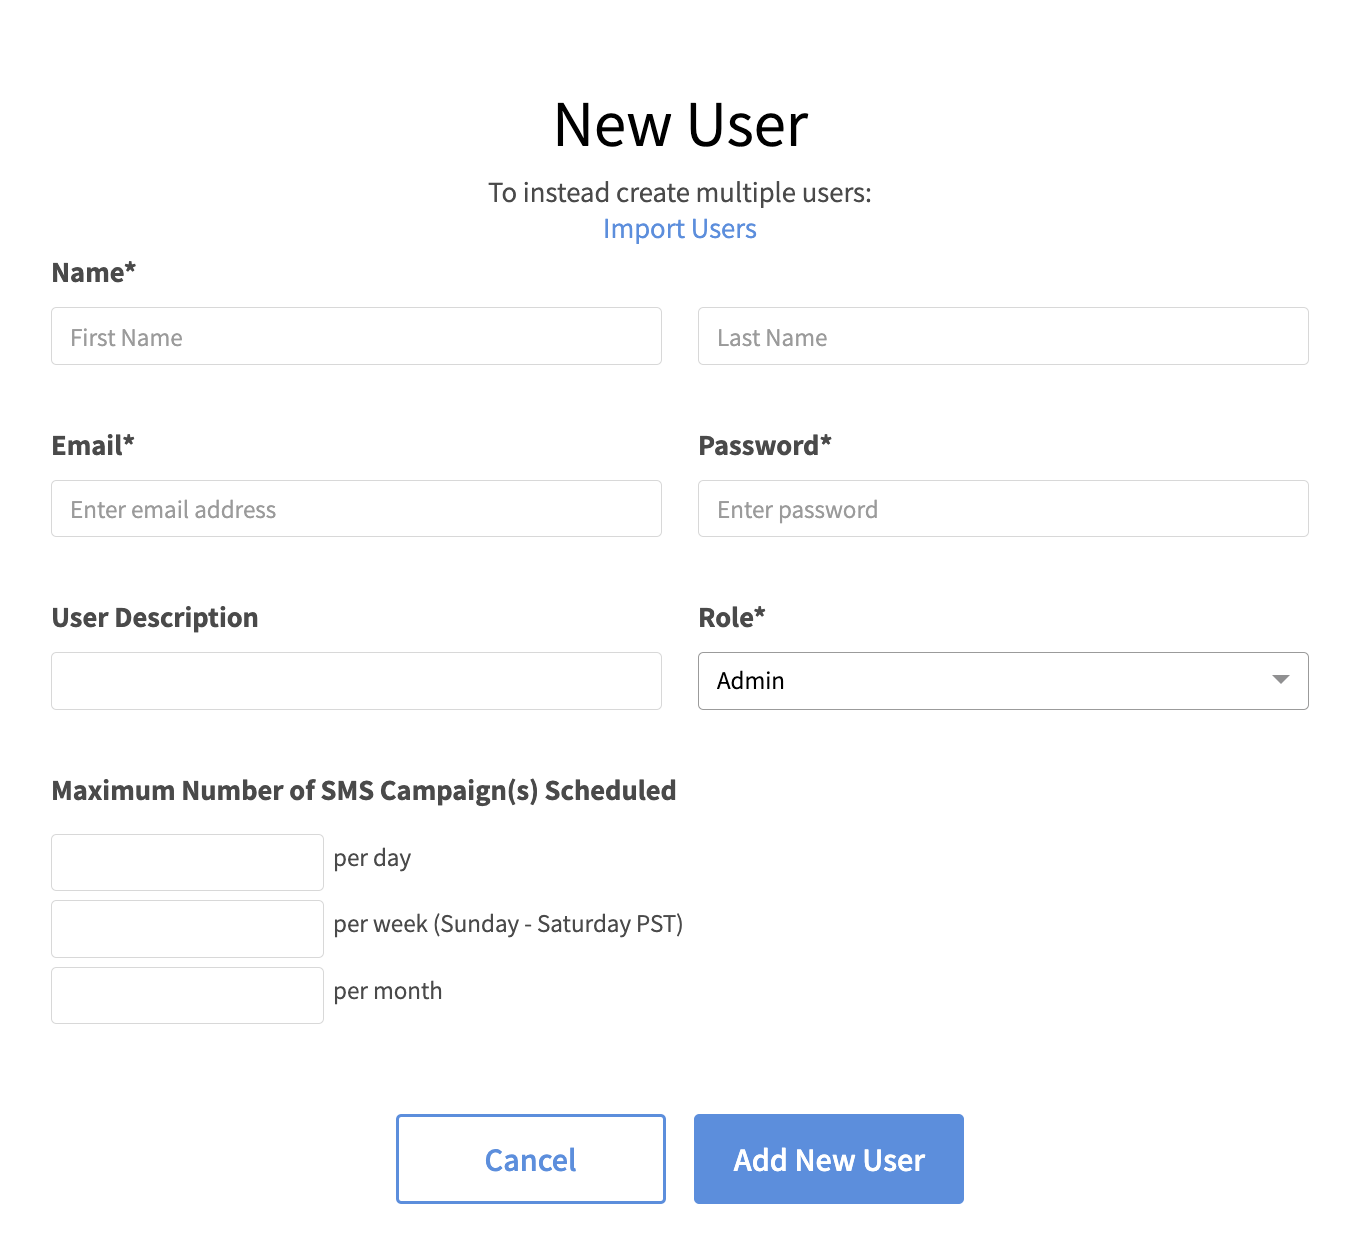Image resolution: width=1362 pixels, height=1250 pixels.
Task: Click the User Description text box
Action: [x=356, y=681]
